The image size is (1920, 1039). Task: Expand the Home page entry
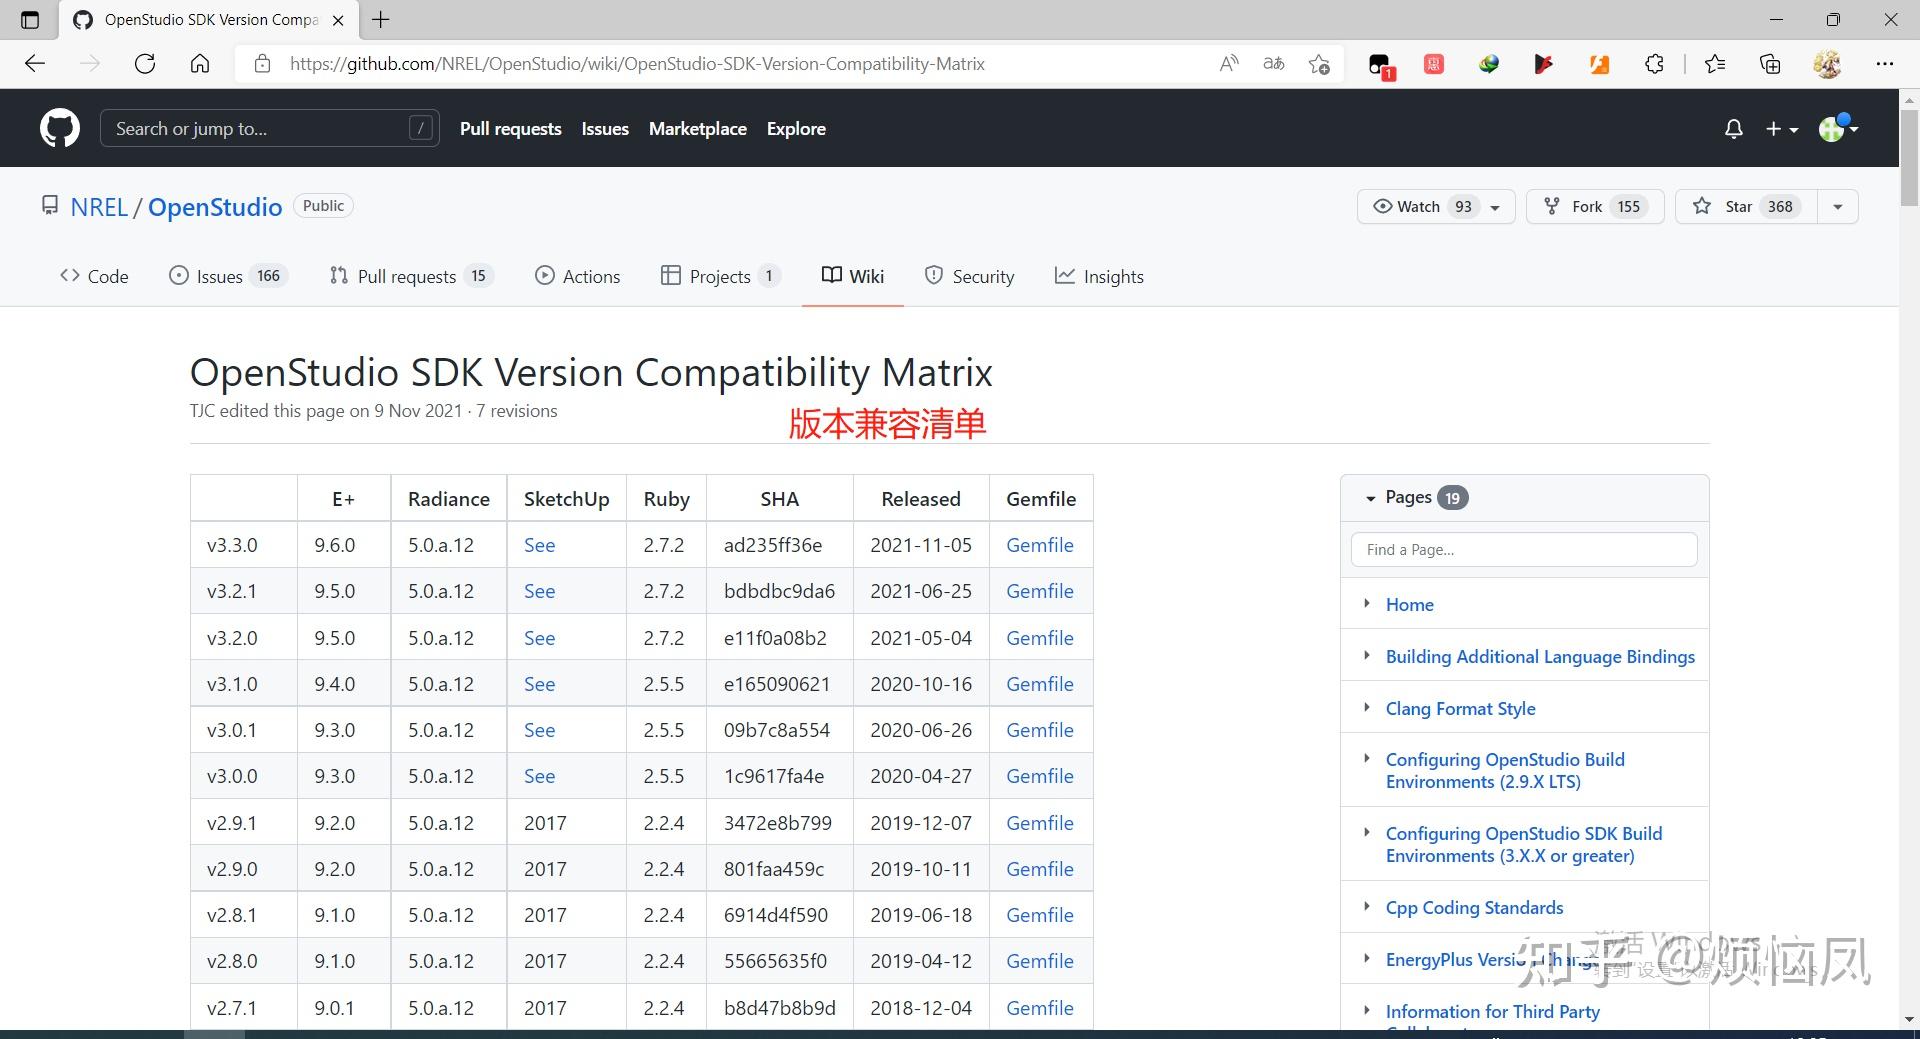click(x=1367, y=603)
